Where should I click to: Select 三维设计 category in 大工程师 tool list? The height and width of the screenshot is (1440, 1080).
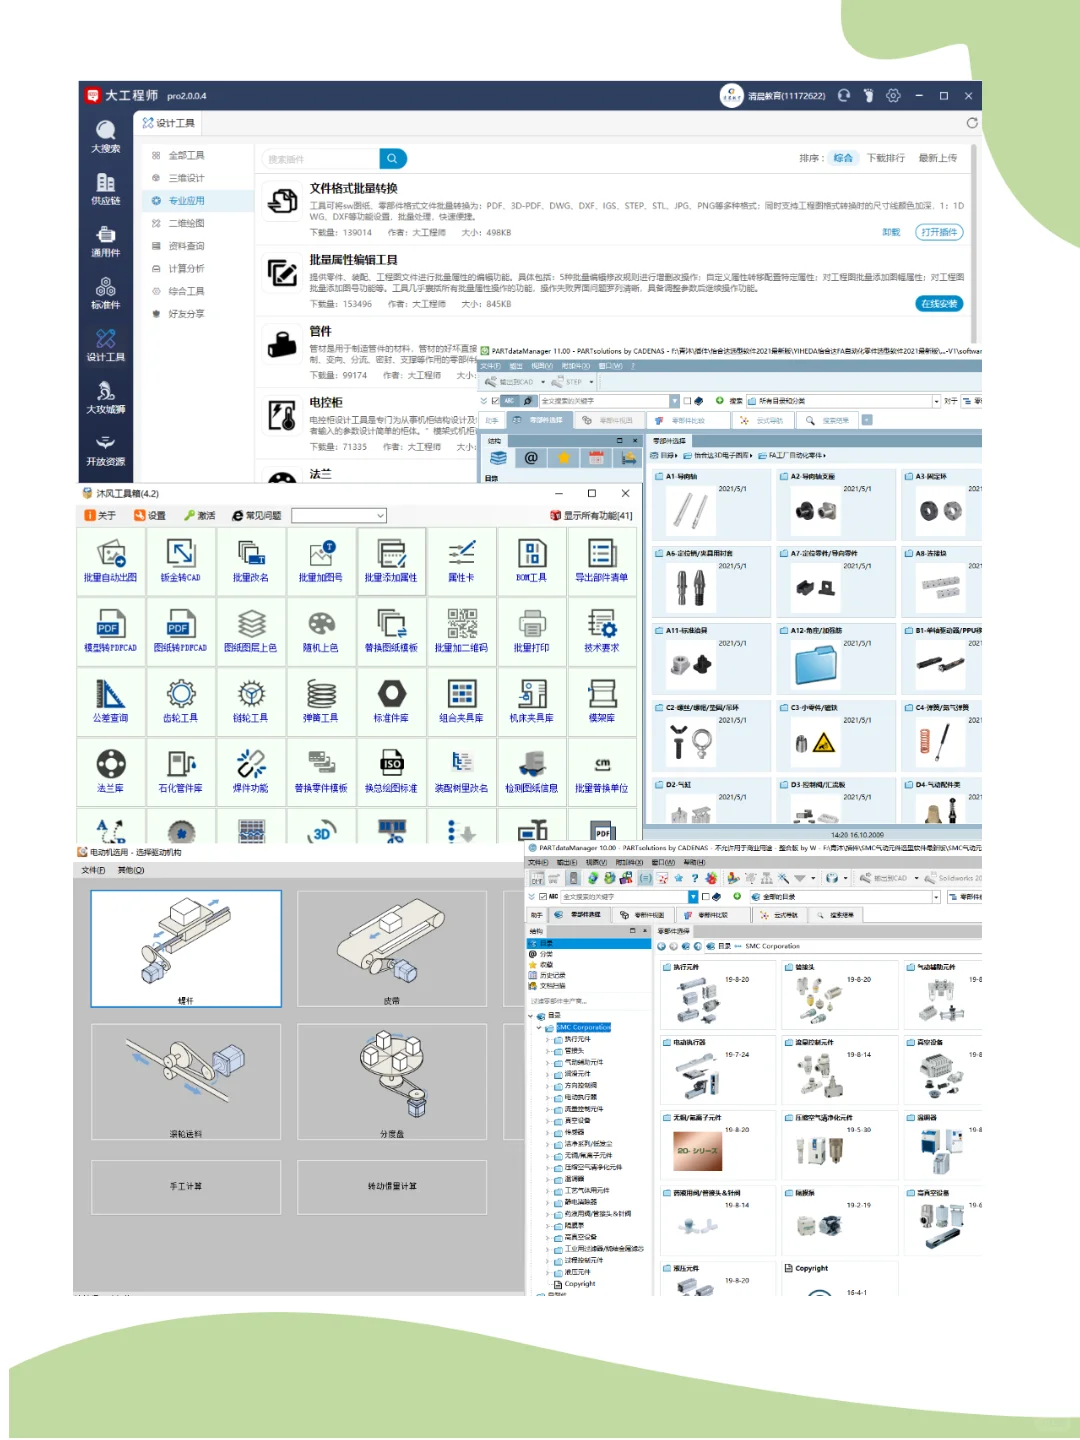coord(186,178)
